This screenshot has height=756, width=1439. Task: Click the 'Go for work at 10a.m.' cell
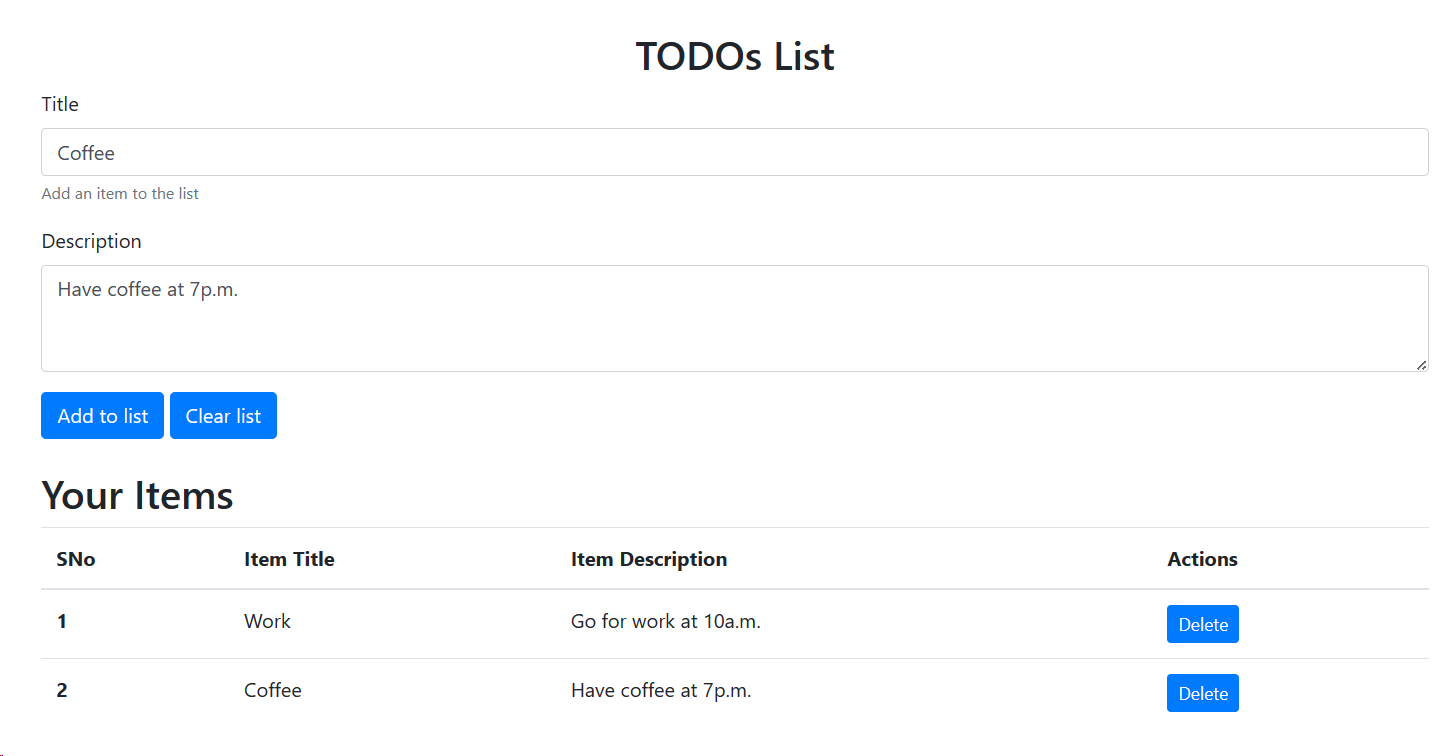pos(666,621)
